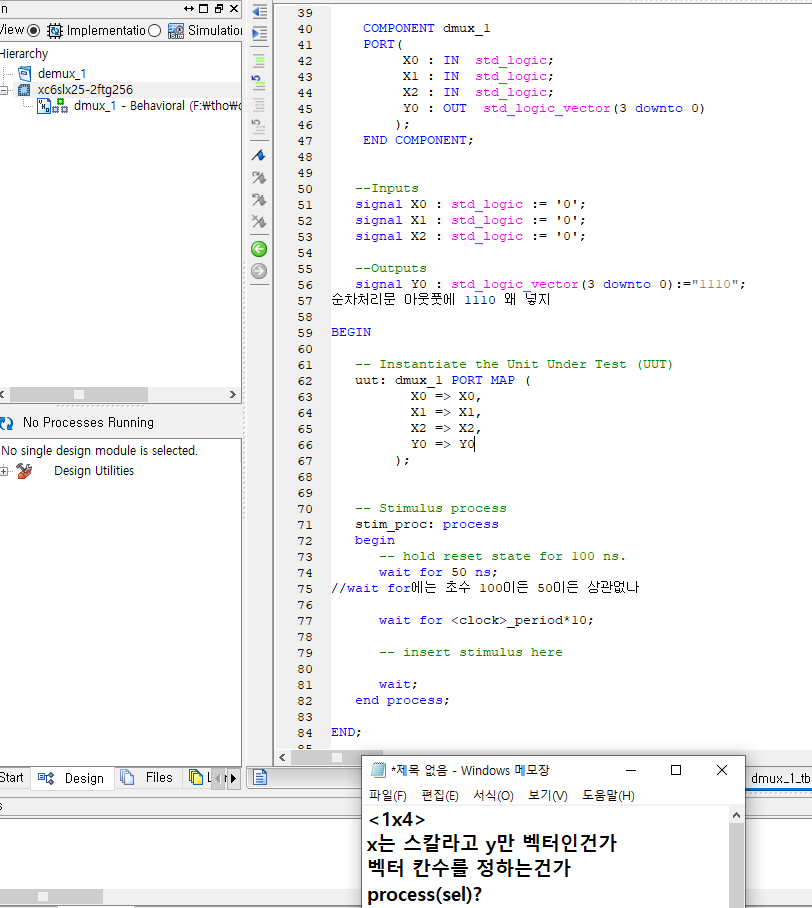812x908 pixels.
Task: Click the double-arrow expand icon in panel header
Action: (189, 8)
